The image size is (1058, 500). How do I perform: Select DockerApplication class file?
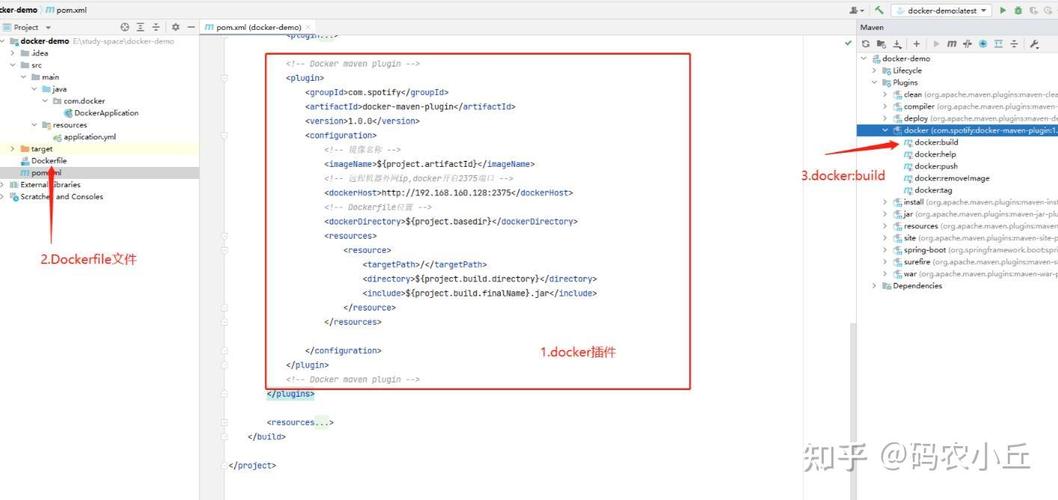101,113
